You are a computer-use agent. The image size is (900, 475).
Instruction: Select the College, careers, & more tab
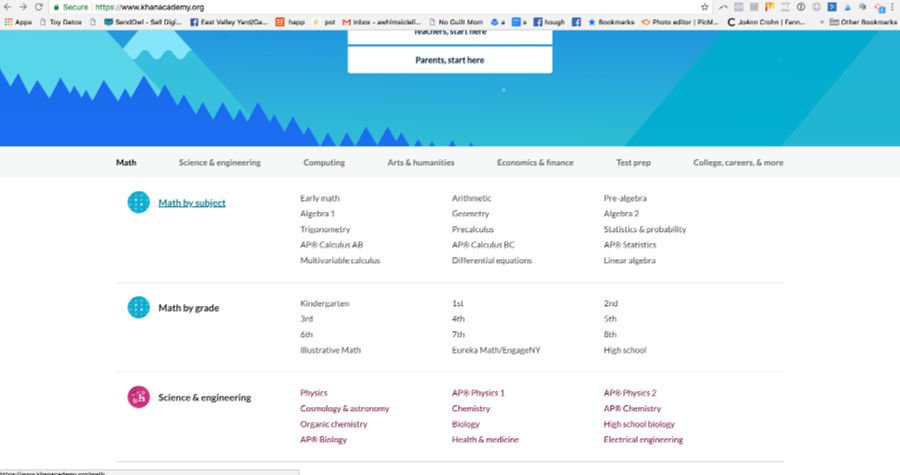[738, 162]
